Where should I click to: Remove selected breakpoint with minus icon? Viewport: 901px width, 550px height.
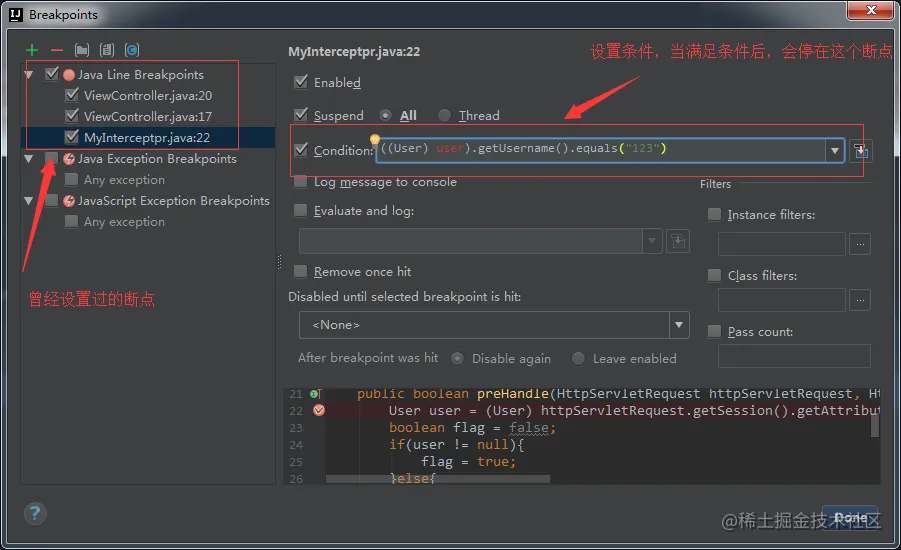point(57,50)
